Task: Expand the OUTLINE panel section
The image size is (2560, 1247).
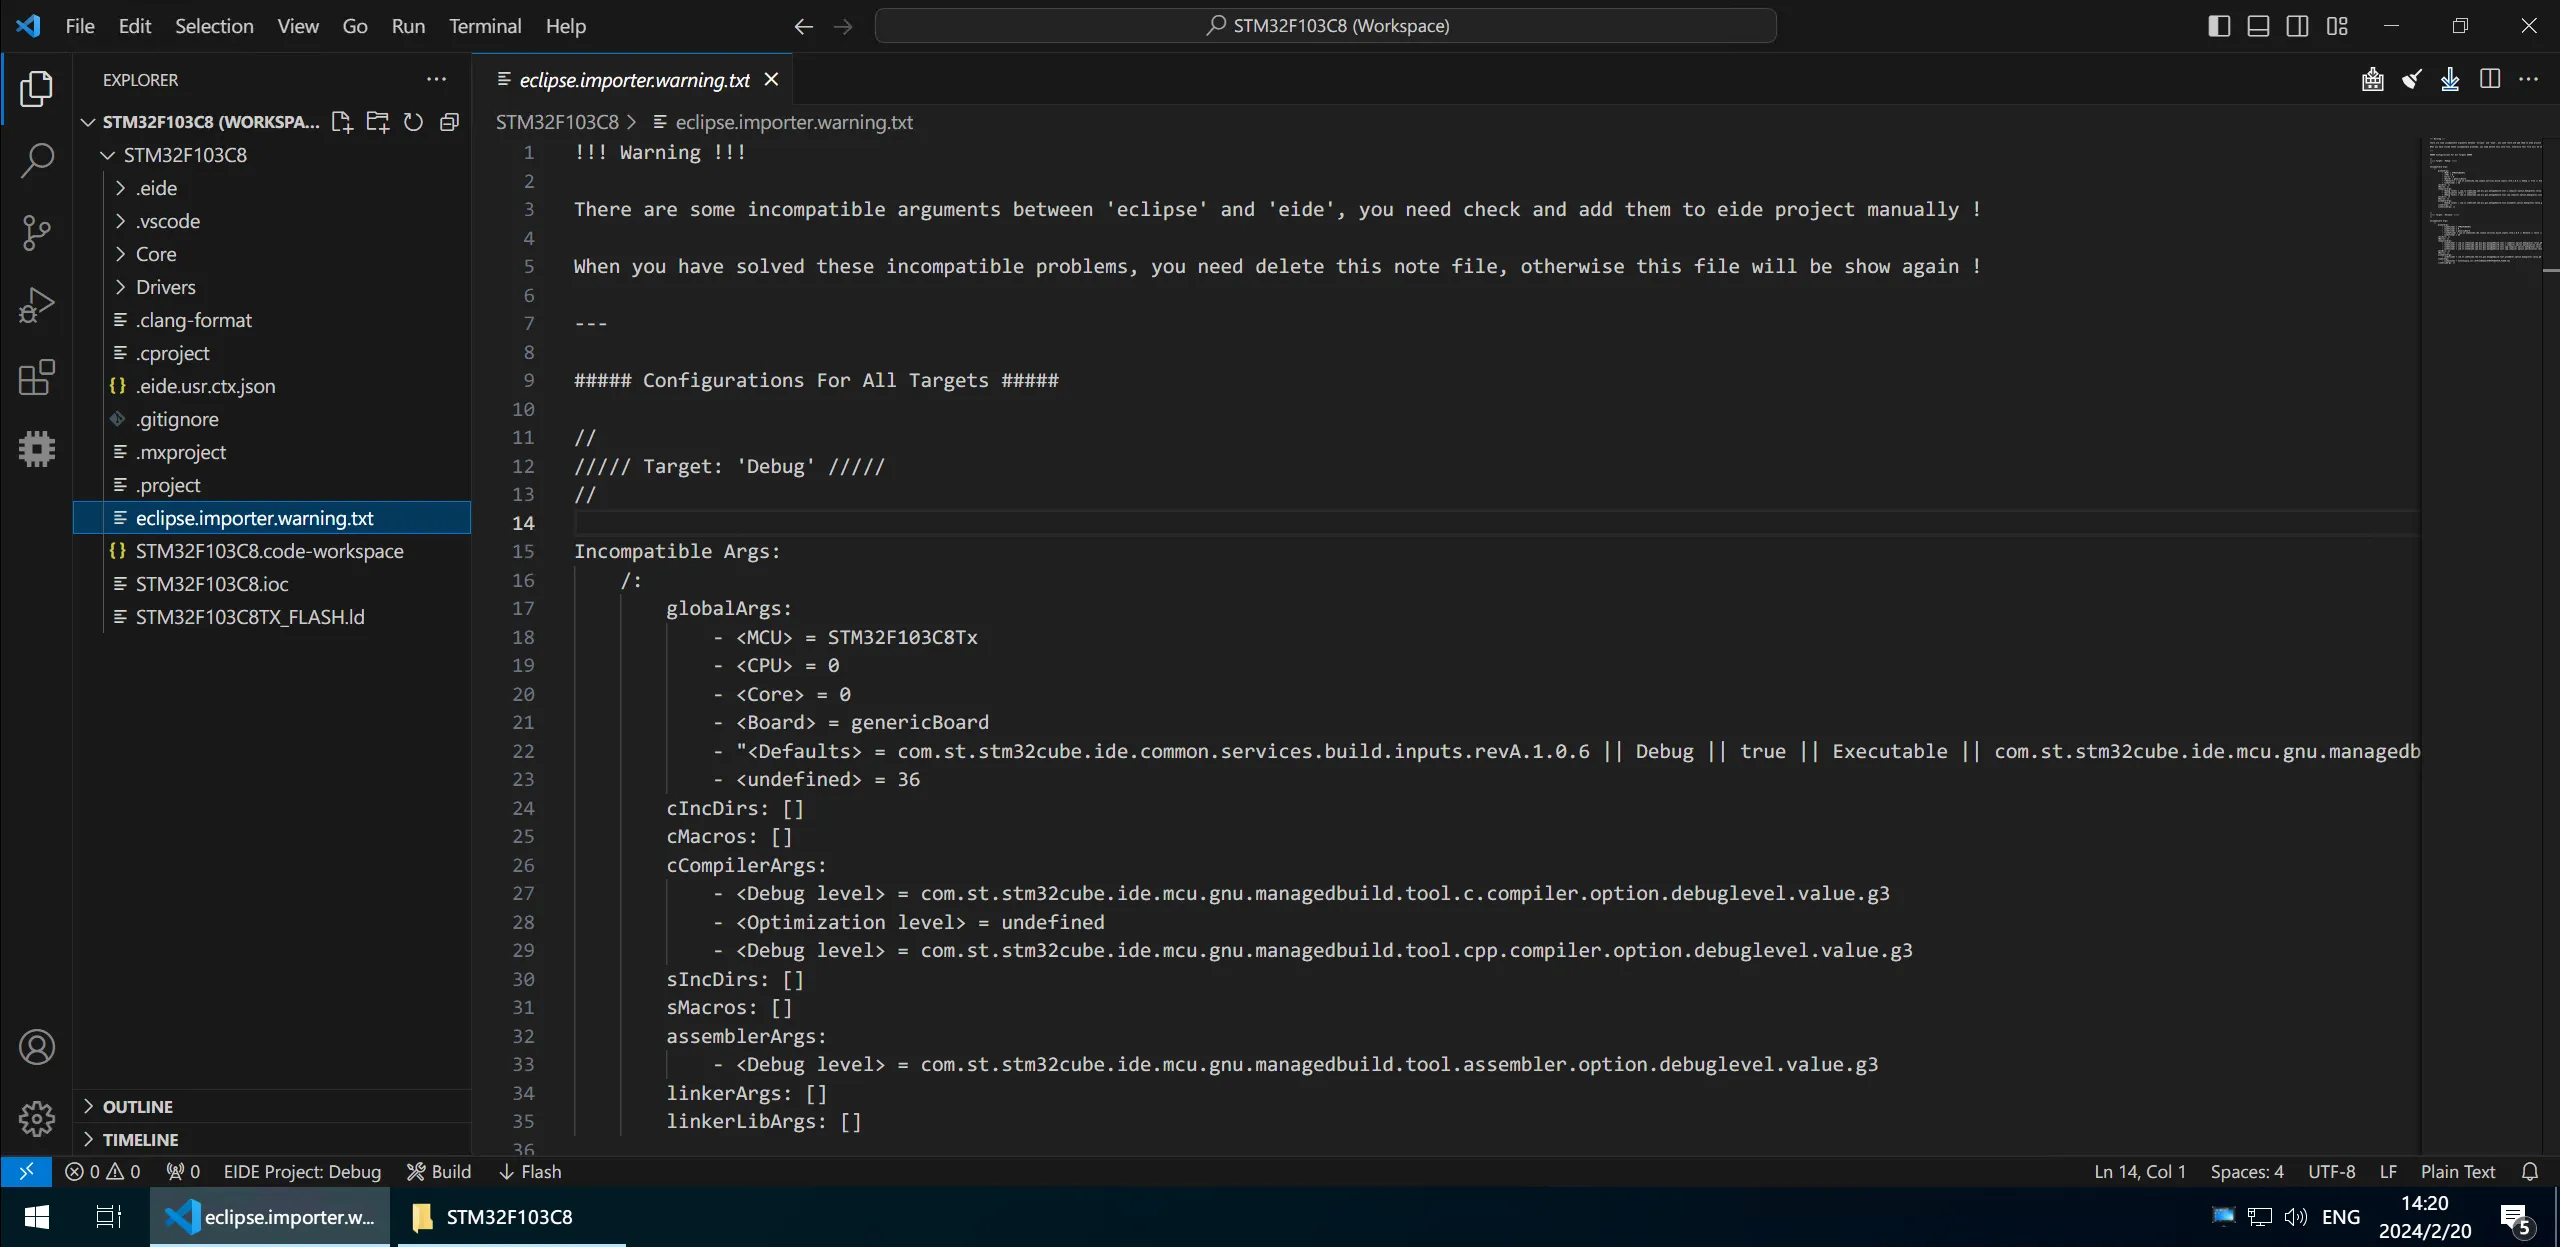Action: click(139, 1105)
